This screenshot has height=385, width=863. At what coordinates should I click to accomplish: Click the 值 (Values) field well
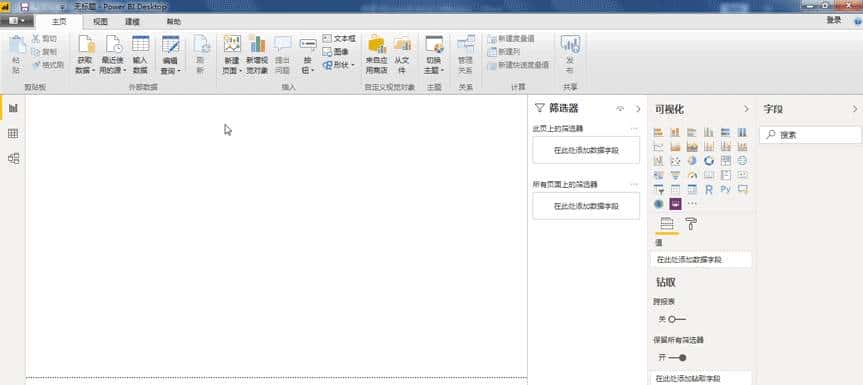(x=701, y=260)
